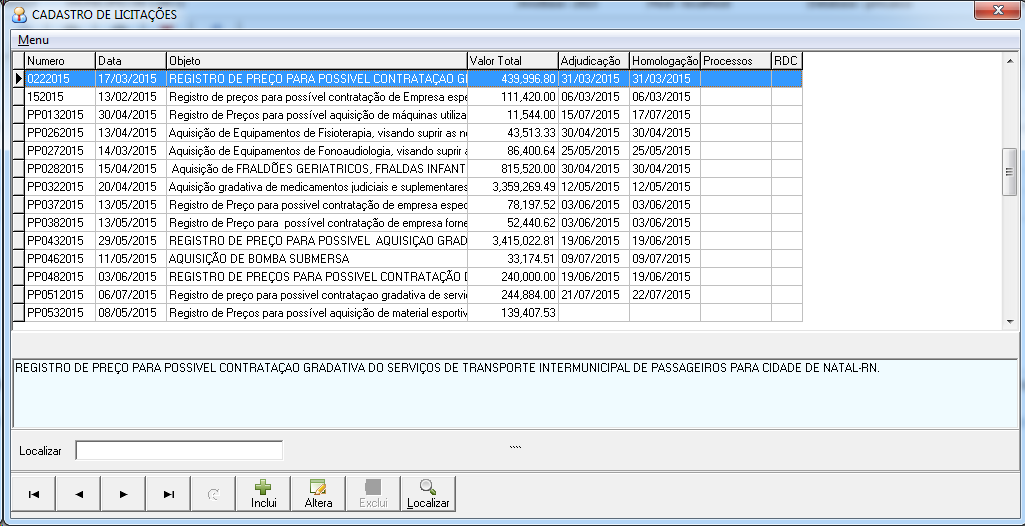Click the Inclui button with green plus
The height and width of the screenshot is (526, 1025).
click(263, 494)
